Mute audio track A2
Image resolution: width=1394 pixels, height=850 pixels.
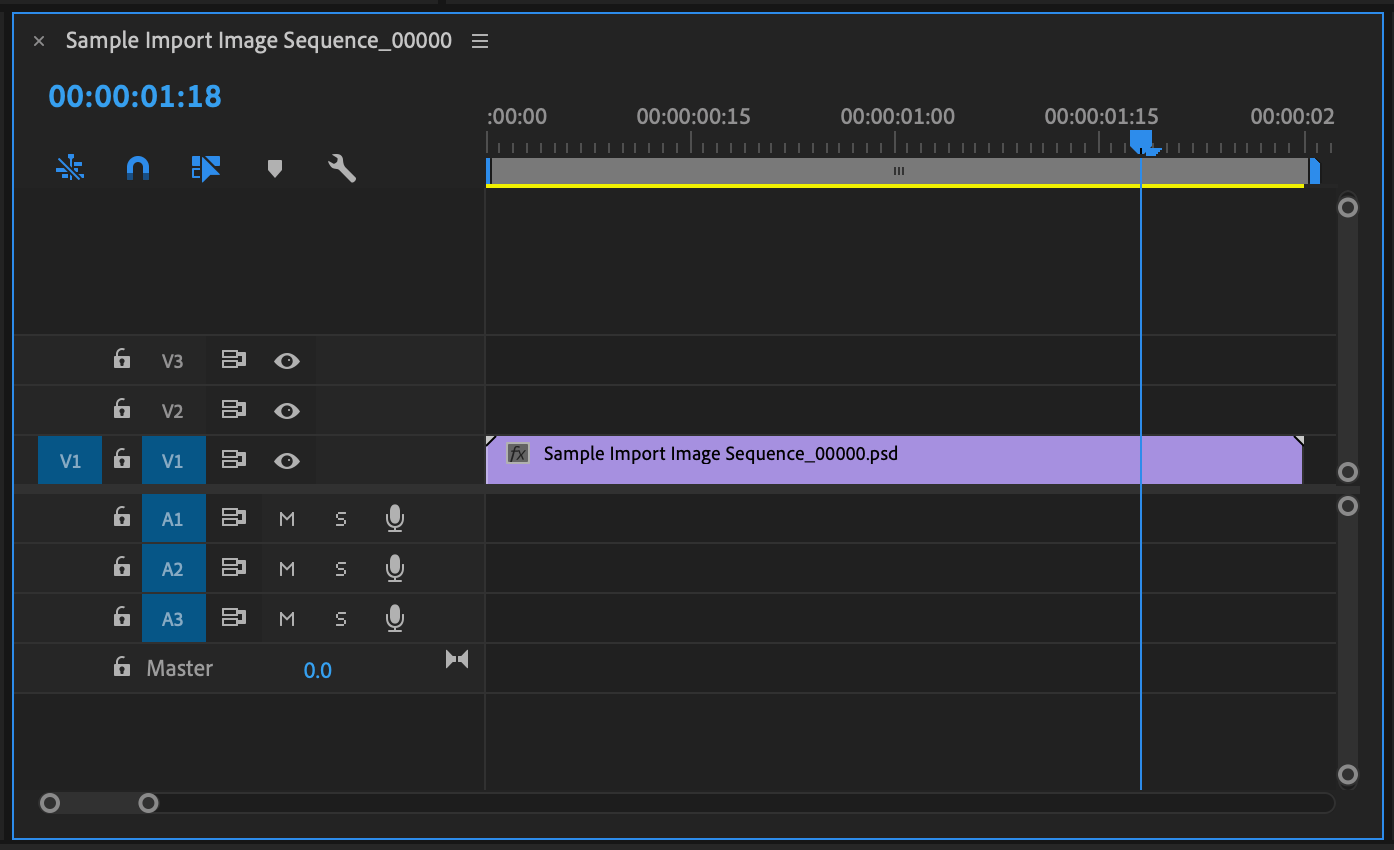point(286,568)
